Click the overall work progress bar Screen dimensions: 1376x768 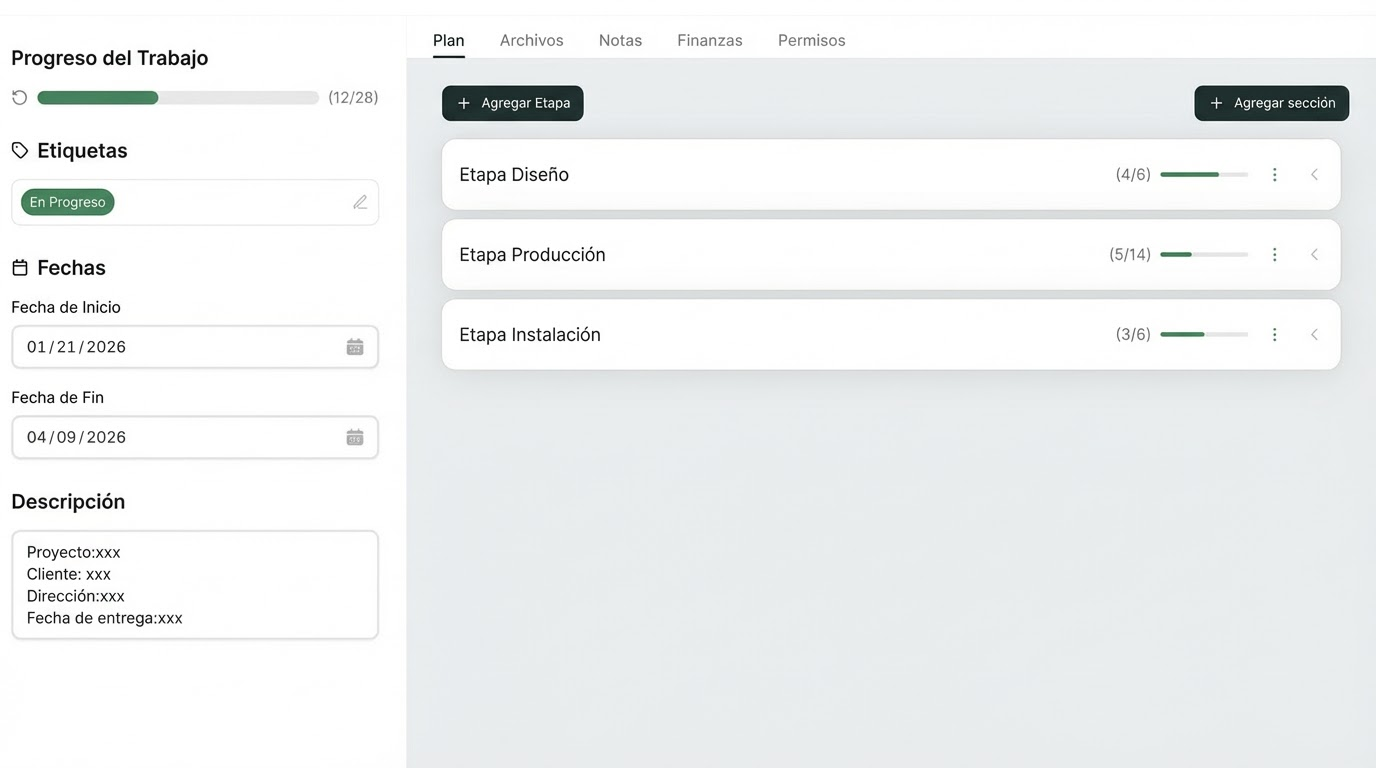(178, 98)
